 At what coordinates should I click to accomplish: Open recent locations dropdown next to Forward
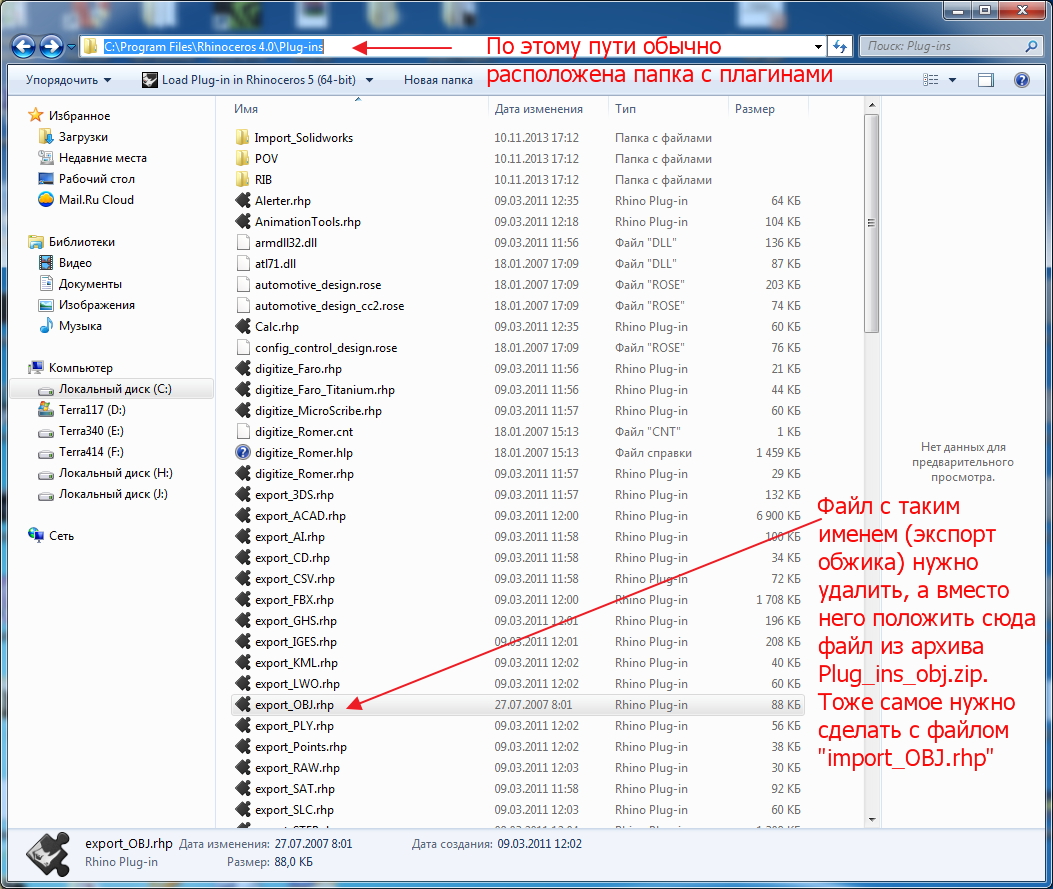click(x=71, y=47)
